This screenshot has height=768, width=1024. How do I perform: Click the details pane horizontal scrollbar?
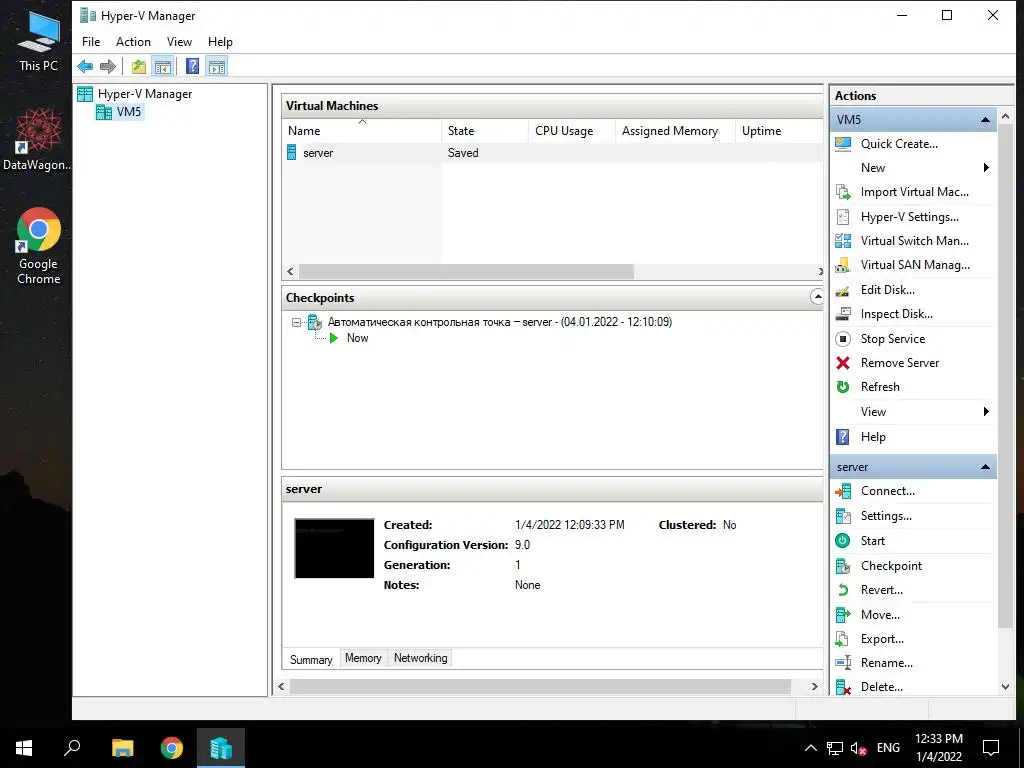pos(539,686)
